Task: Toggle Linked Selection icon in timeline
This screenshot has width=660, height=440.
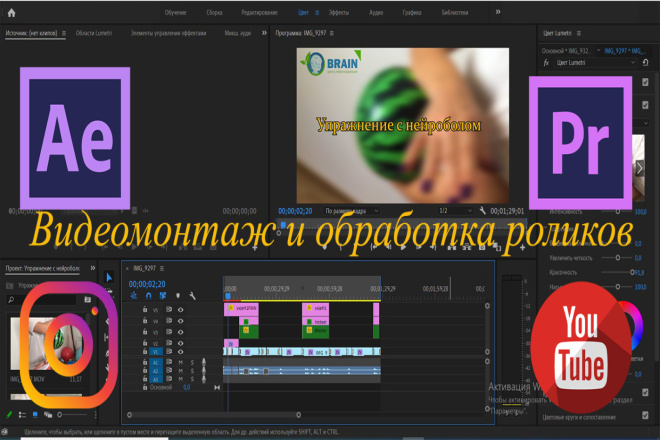Action: coord(163,296)
